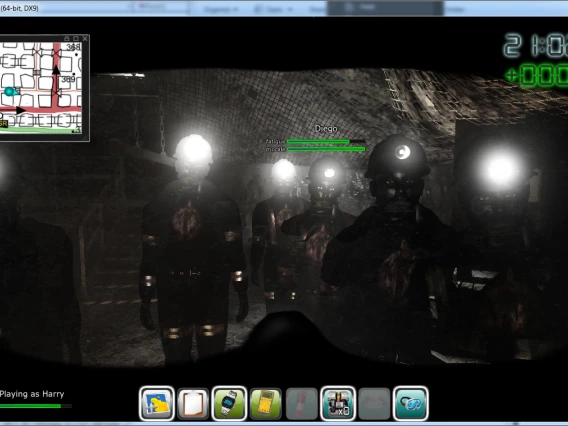Open the mine map inventory icon
This screenshot has width=568, height=426.
157,404
